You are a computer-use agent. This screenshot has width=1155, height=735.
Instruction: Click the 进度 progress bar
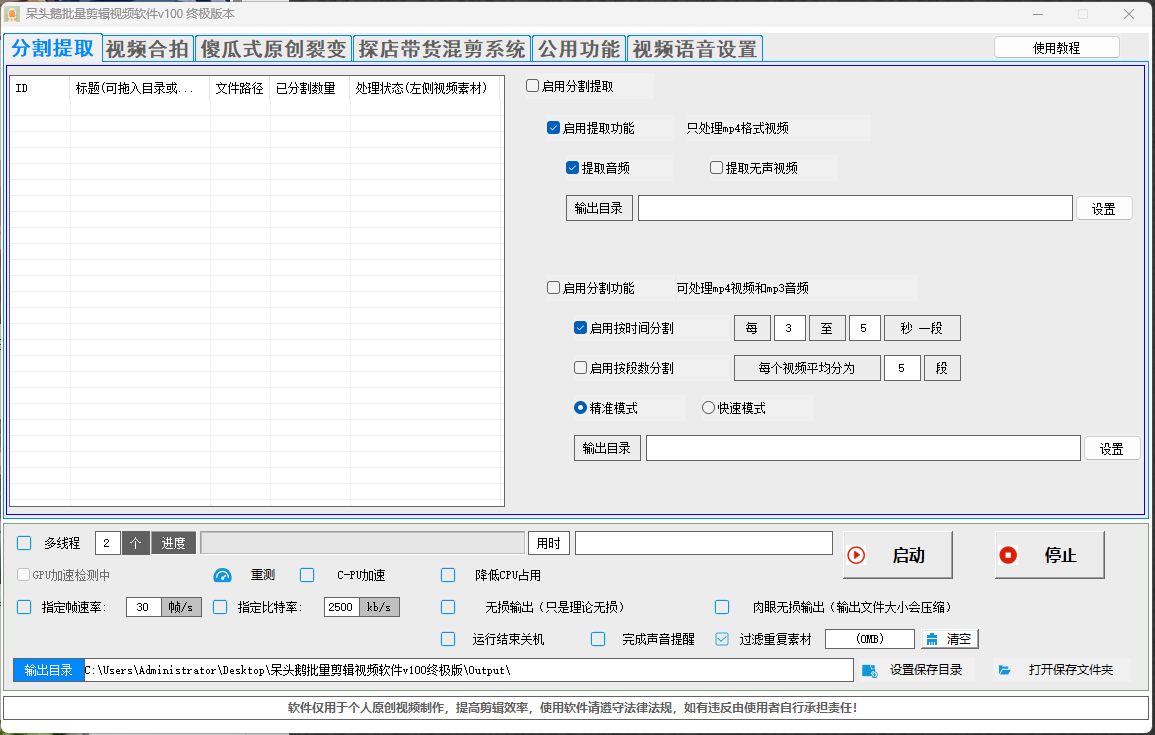(362, 543)
